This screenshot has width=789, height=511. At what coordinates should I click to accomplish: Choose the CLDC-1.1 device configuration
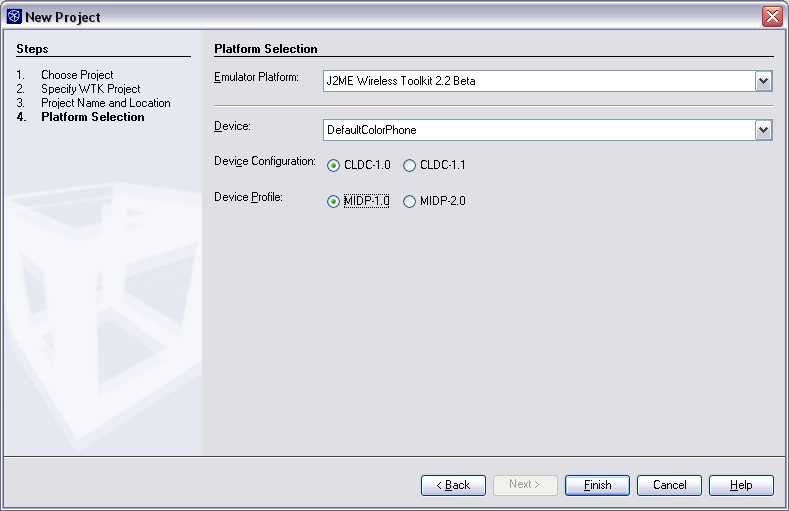click(x=409, y=166)
